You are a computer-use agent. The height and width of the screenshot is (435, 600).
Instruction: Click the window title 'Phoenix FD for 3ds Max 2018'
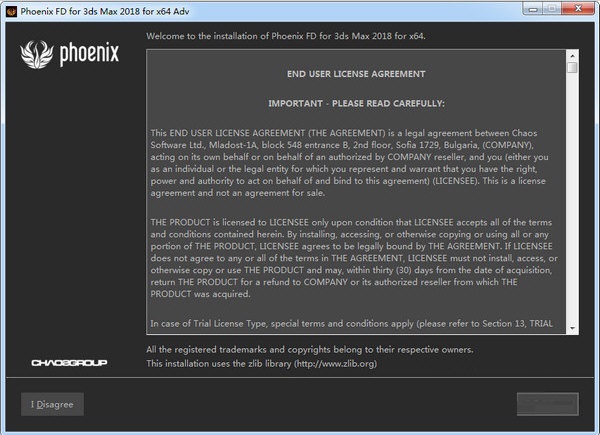pyautogui.click(x=105, y=11)
